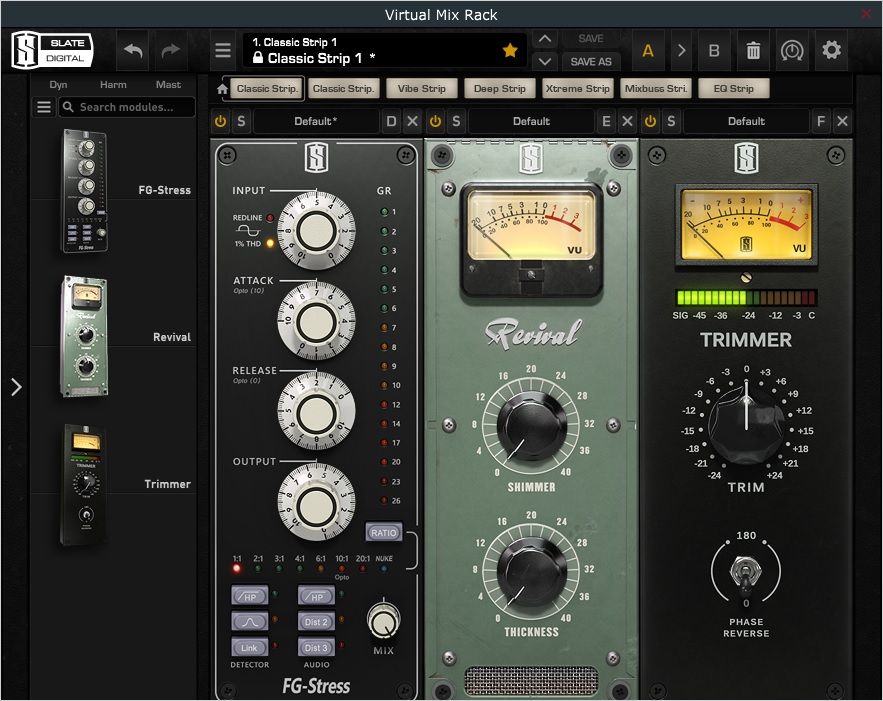Select the Deep Strip preset tab
Image resolution: width=883 pixels, height=701 pixels.
(x=500, y=88)
